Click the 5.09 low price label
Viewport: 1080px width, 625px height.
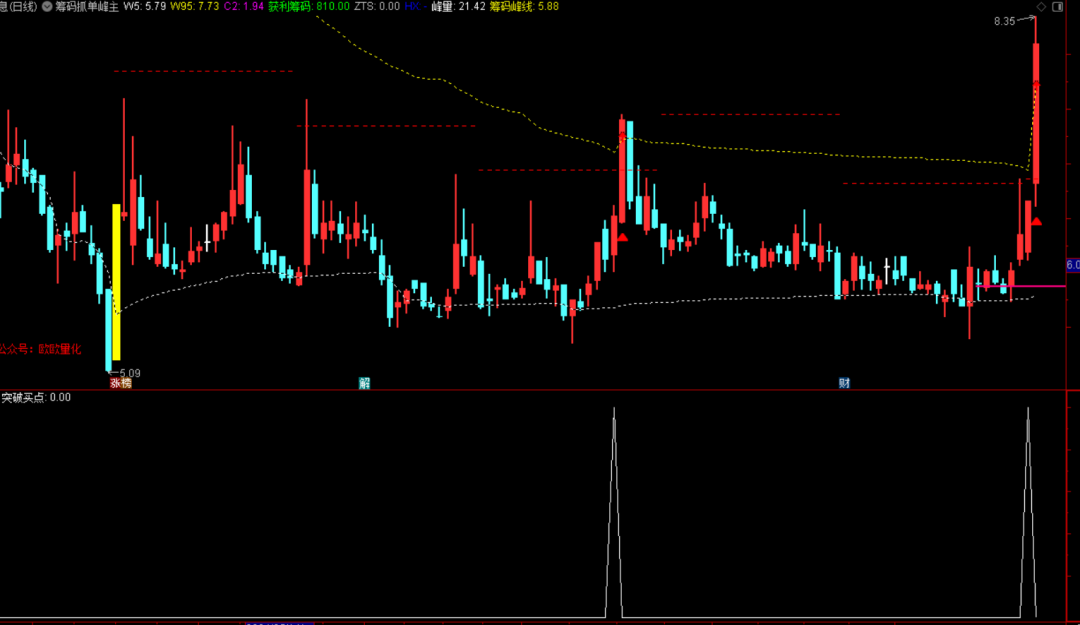[x=129, y=373]
